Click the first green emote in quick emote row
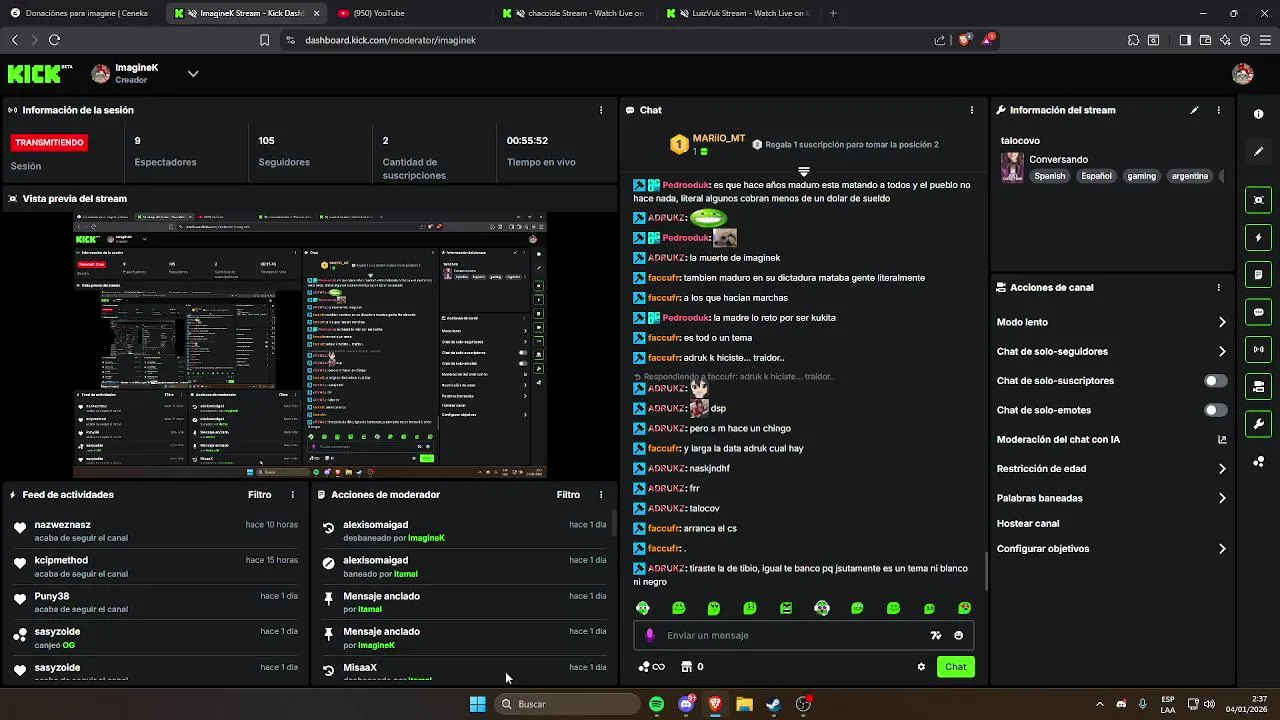This screenshot has width=1280, height=720. [643, 608]
